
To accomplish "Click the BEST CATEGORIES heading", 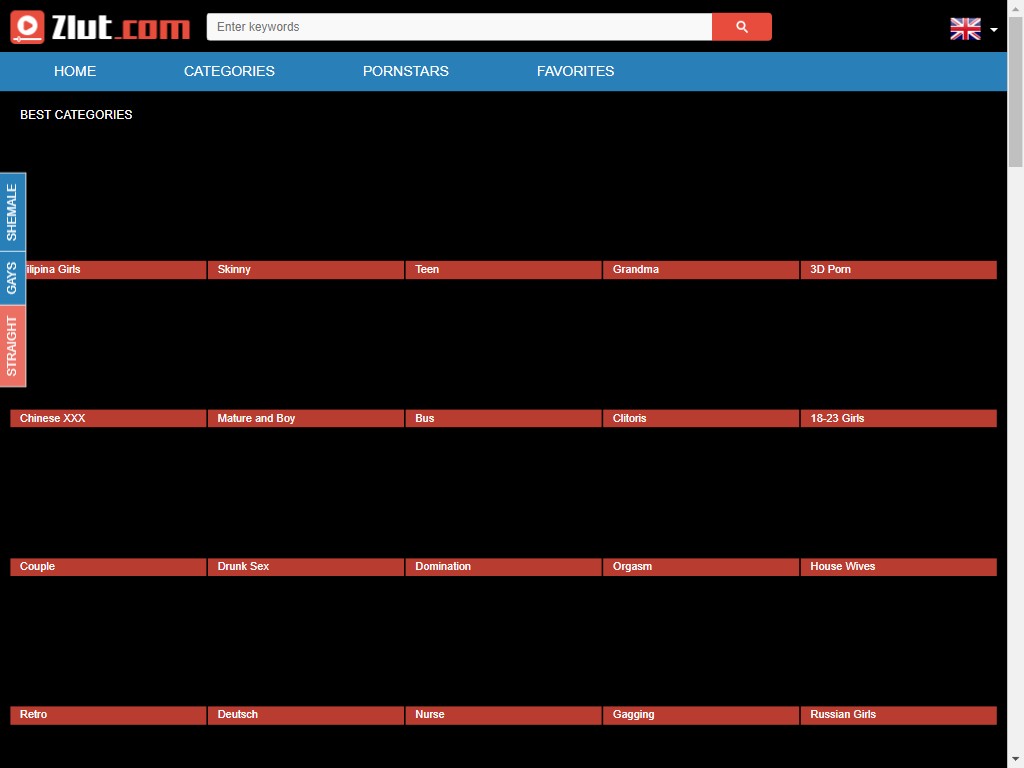I will [76, 115].
